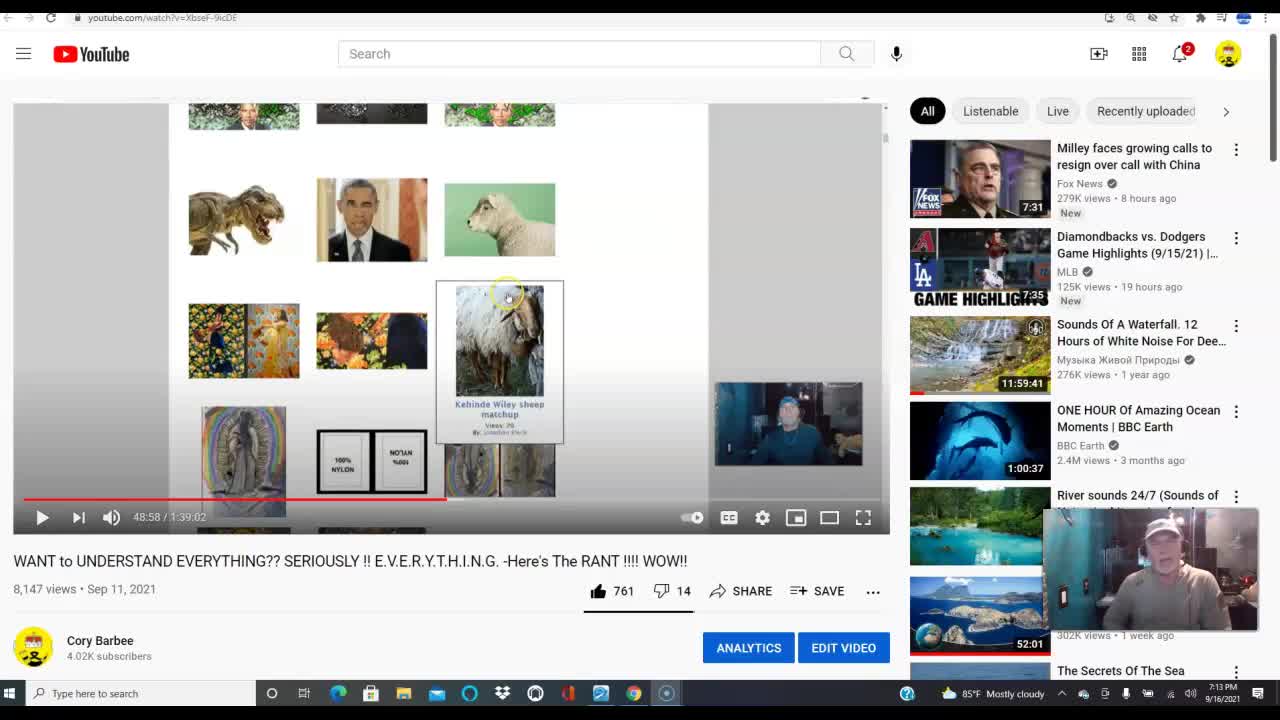The image size is (1280, 720).
Task: Open the notifications bell
Action: tap(1180, 54)
